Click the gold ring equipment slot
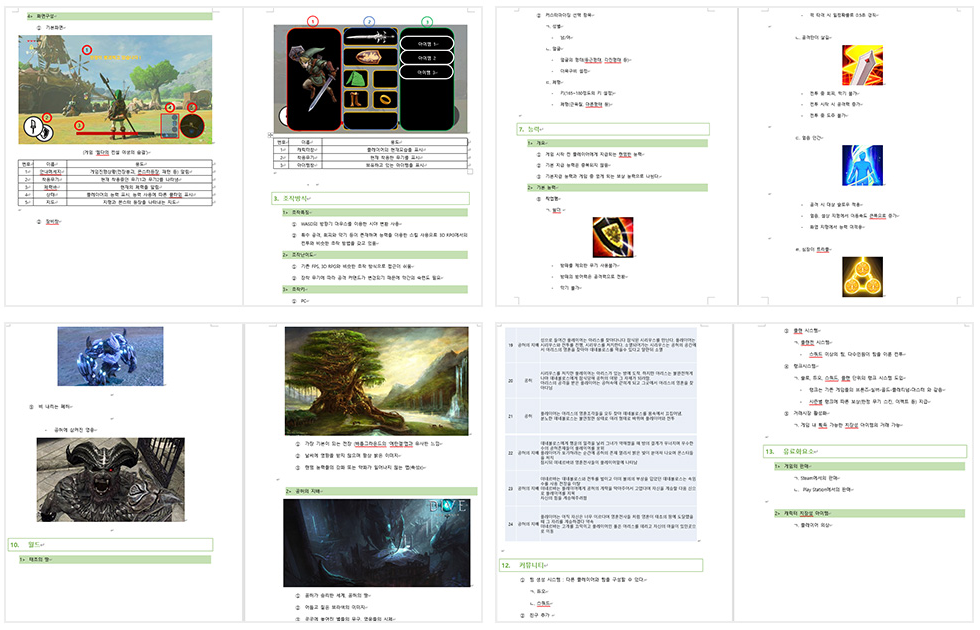 click(x=385, y=99)
